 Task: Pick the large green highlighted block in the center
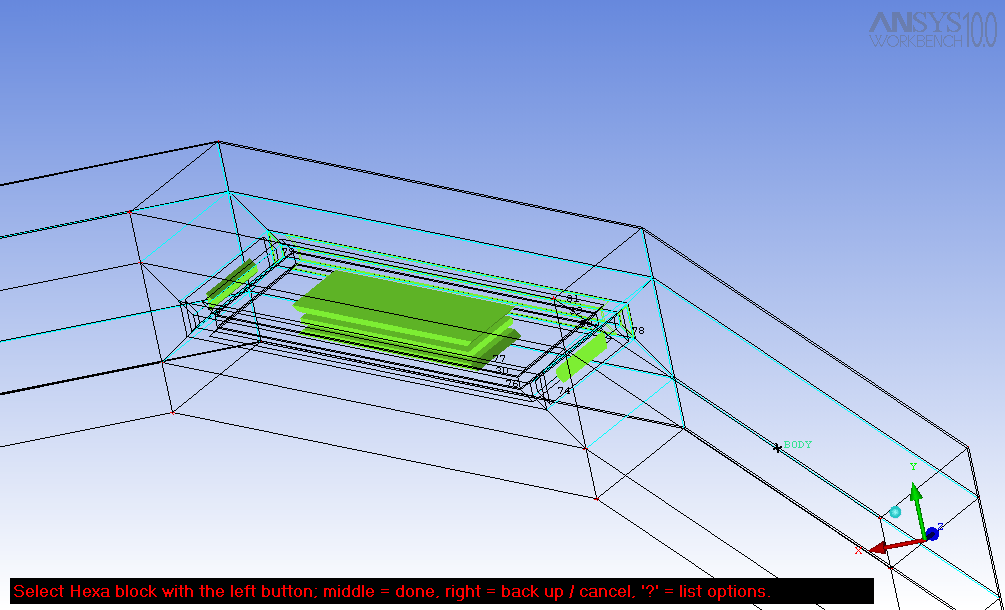(x=406, y=318)
